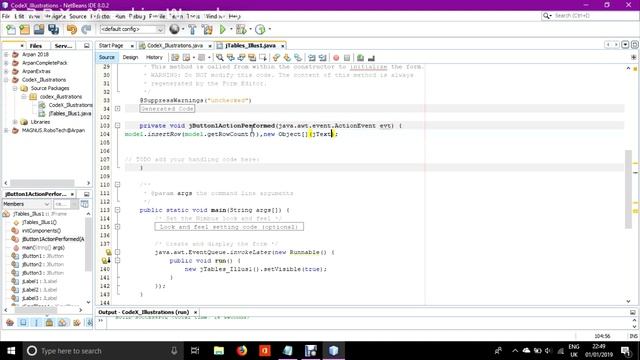640x360 pixels.
Task: Select MAGNUS RoboTech@Arpan project
Action: point(53,131)
